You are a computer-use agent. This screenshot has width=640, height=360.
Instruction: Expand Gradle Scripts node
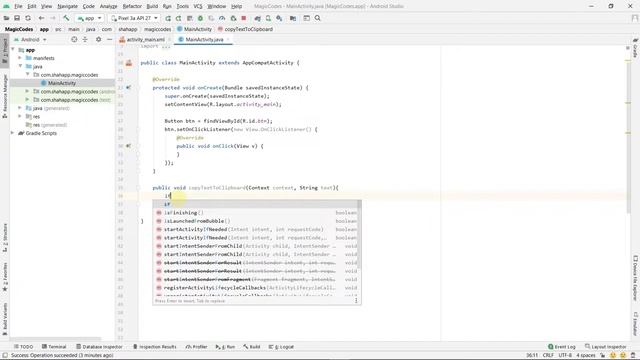point(13,133)
